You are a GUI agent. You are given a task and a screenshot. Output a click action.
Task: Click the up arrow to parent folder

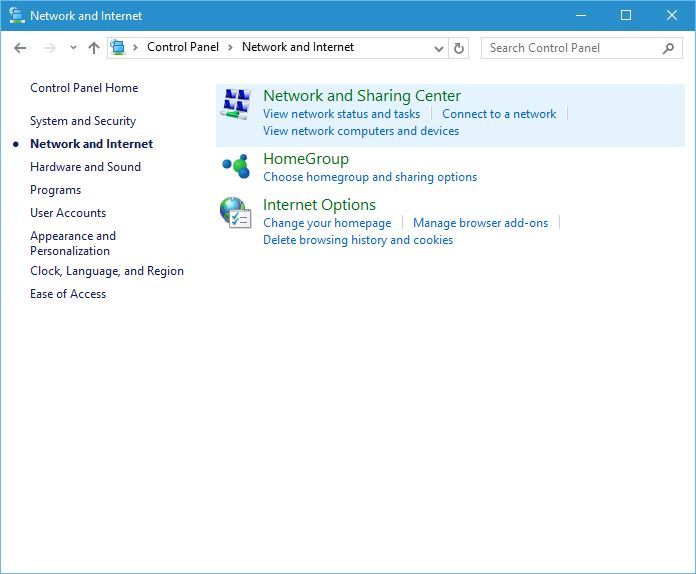[x=94, y=48]
